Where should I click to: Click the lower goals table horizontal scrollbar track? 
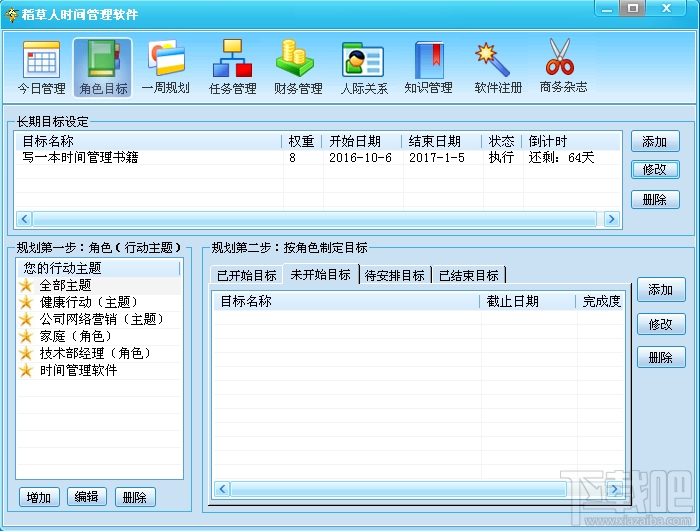pos(398,489)
